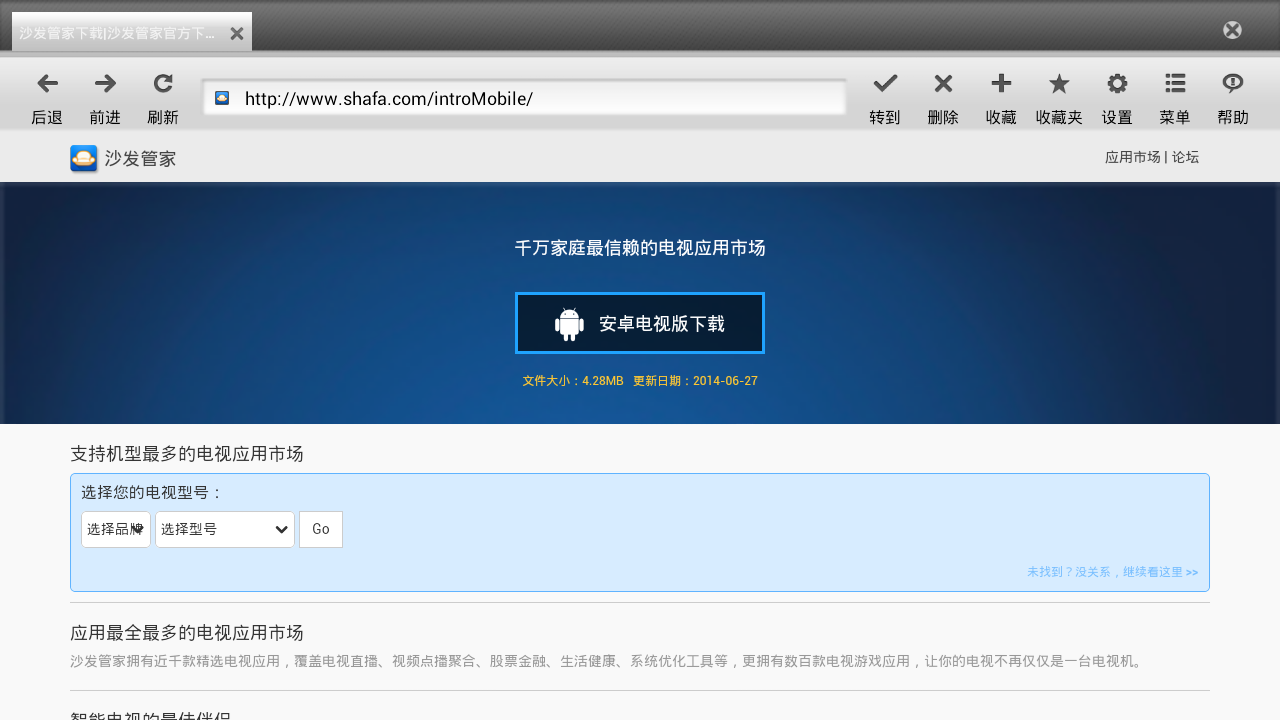The width and height of the screenshot is (1280, 720).
Task: Click the browser close circle icon
Action: coord(1233,30)
